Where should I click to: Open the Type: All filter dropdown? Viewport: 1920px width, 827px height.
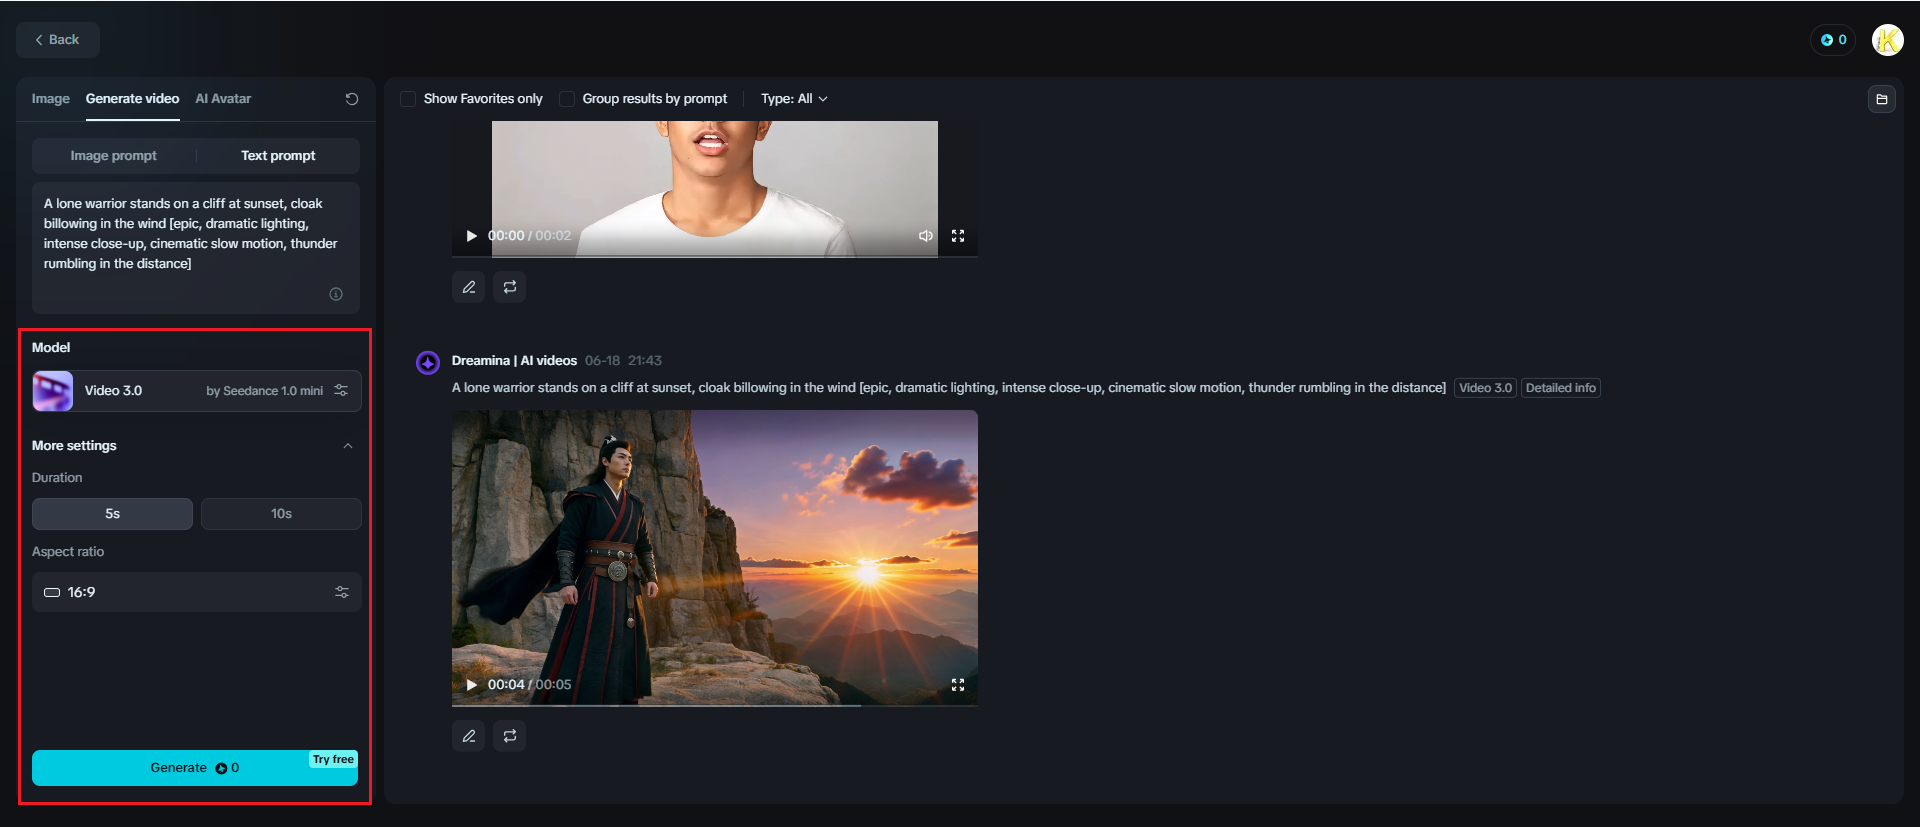pos(794,99)
